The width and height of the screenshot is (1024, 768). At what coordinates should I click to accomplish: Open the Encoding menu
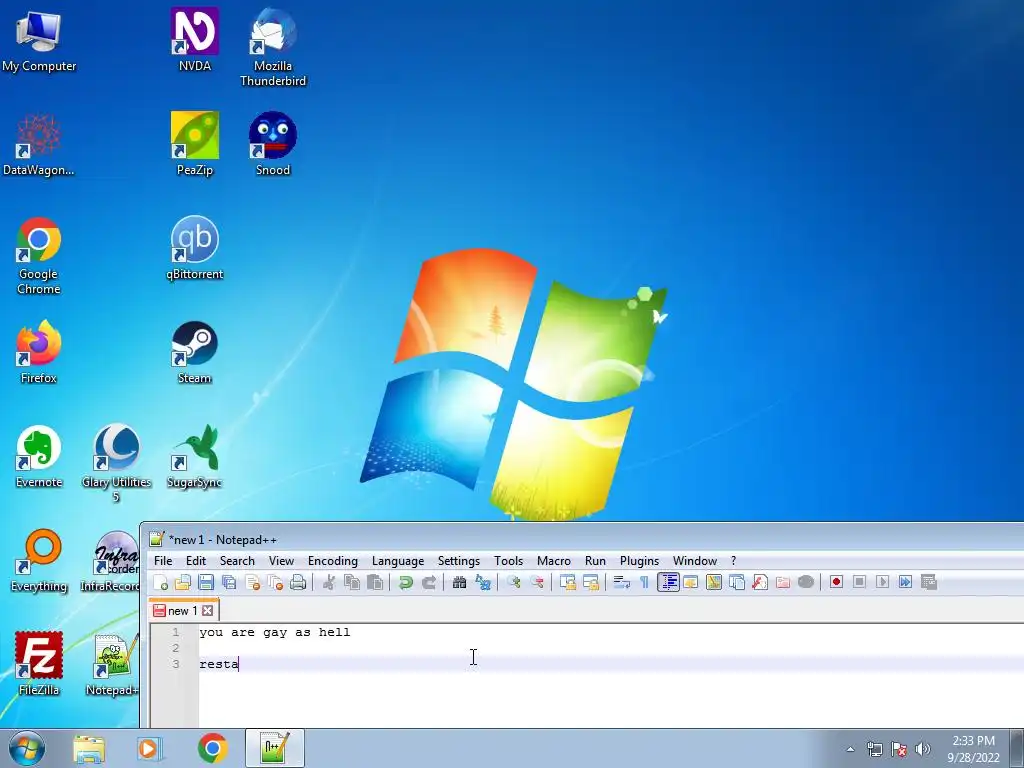tap(333, 561)
